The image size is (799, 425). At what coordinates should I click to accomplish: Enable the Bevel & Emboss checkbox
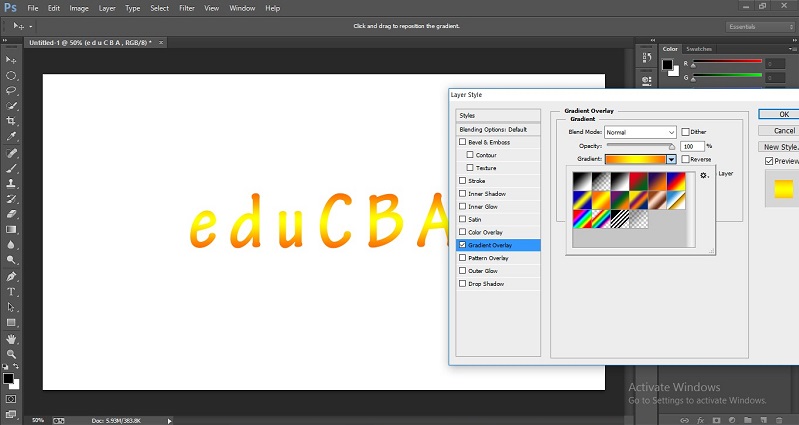pyautogui.click(x=463, y=142)
